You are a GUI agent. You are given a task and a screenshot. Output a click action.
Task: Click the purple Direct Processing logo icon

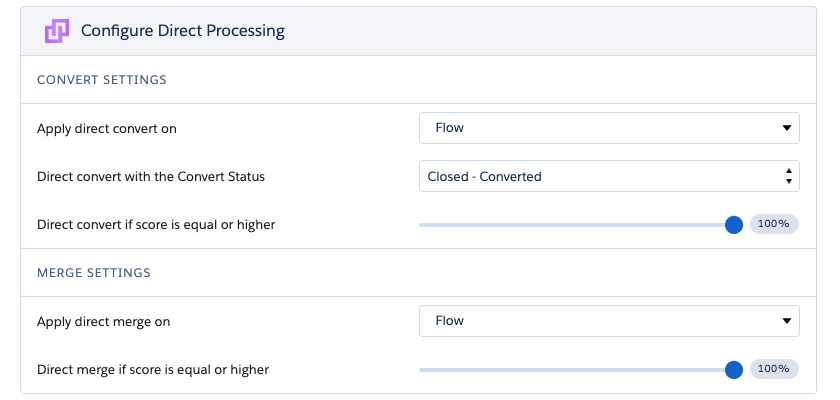click(56, 31)
